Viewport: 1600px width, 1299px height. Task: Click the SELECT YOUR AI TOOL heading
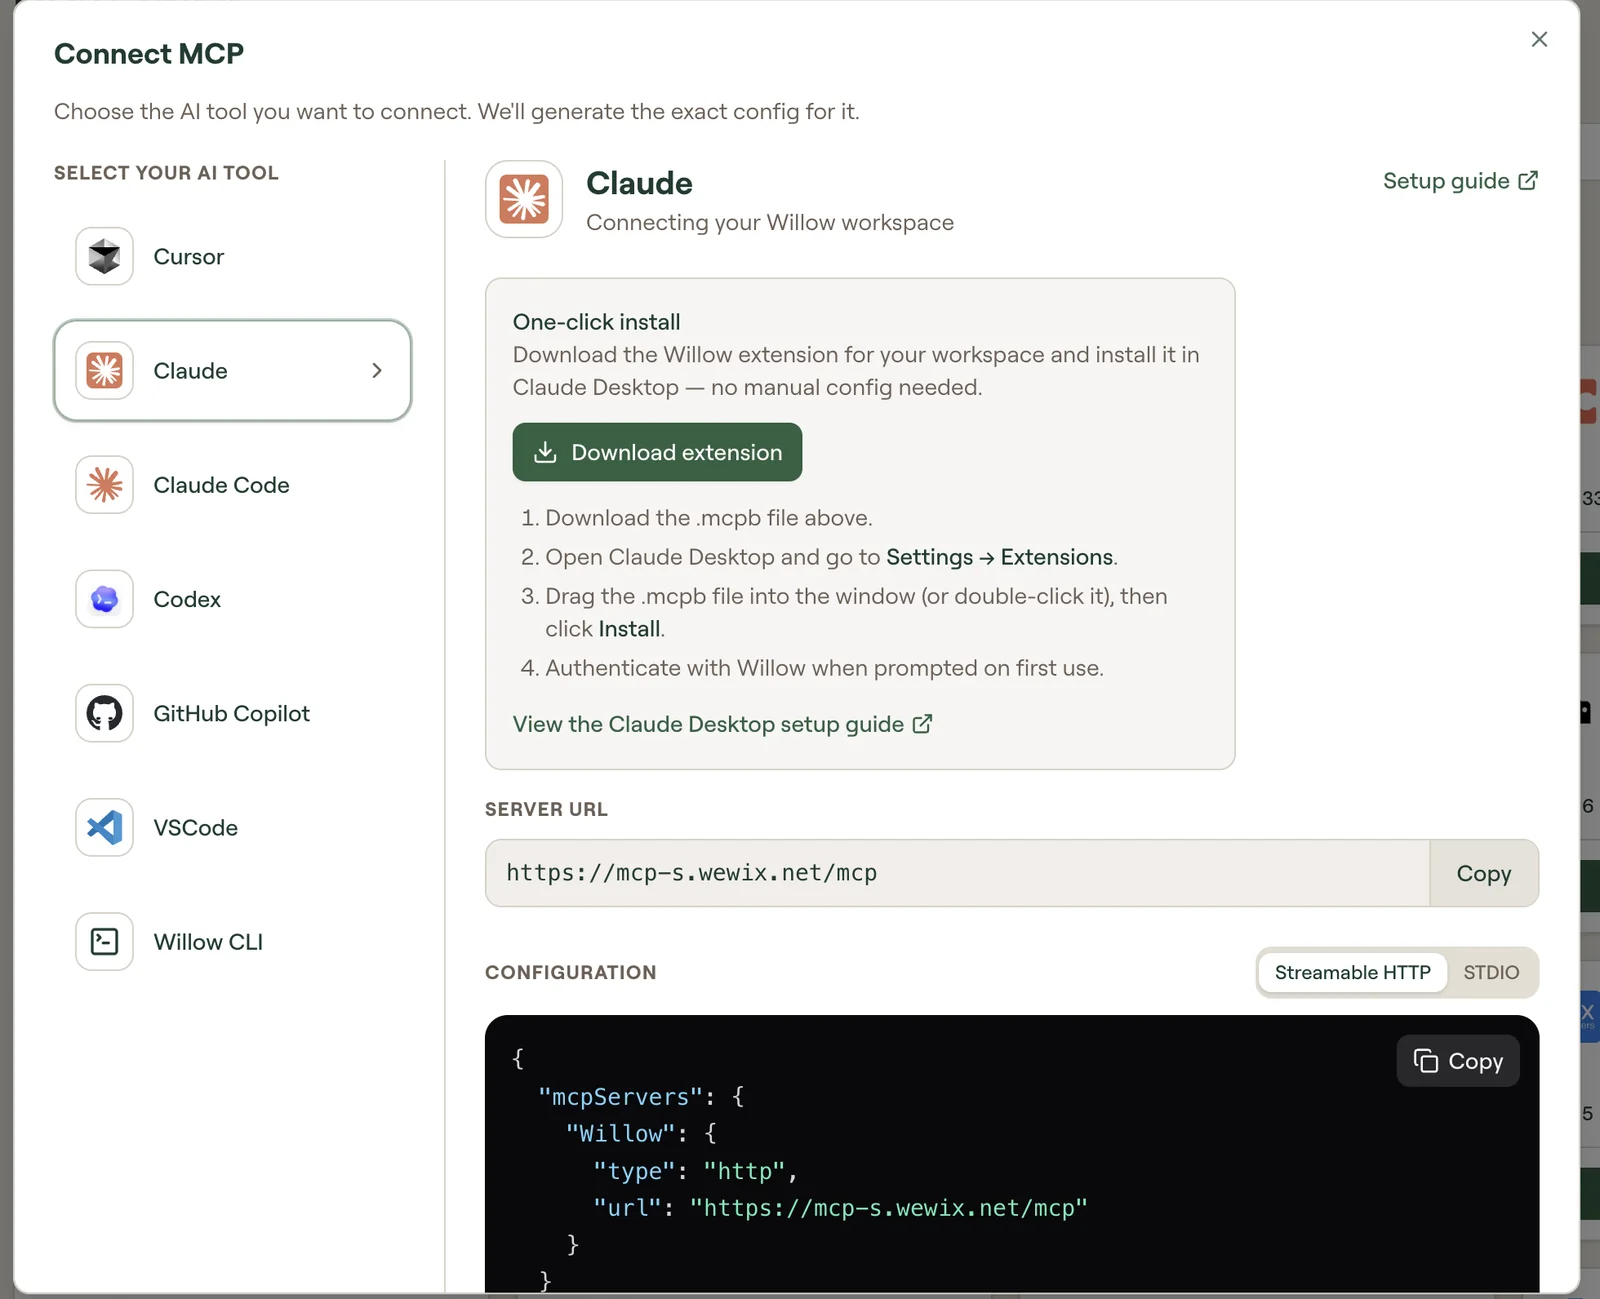tap(166, 173)
